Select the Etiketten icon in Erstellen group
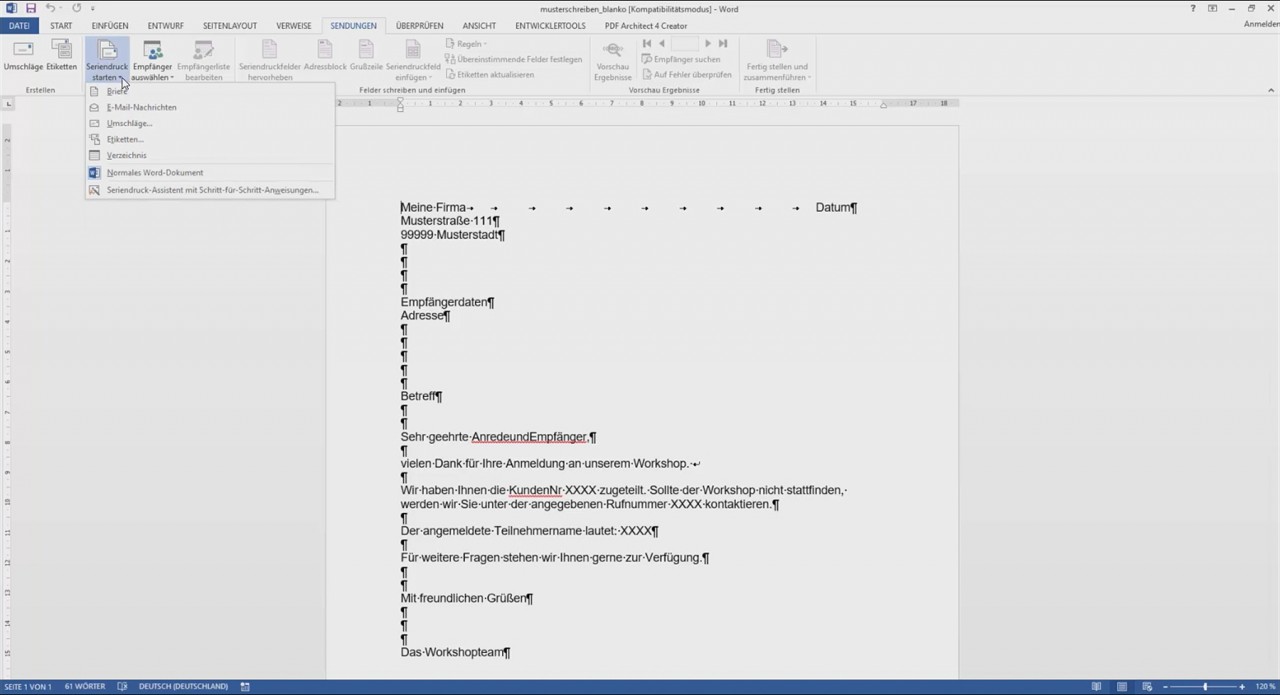This screenshot has width=1280, height=695. click(x=60, y=52)
